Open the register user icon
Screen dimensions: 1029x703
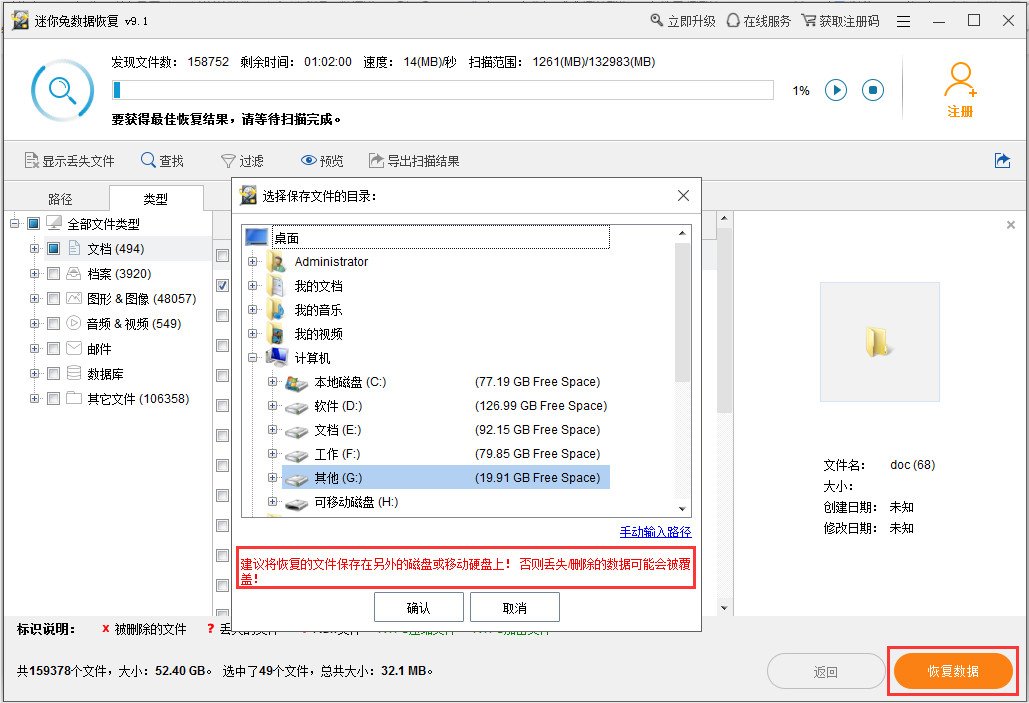tap(960, 80)
